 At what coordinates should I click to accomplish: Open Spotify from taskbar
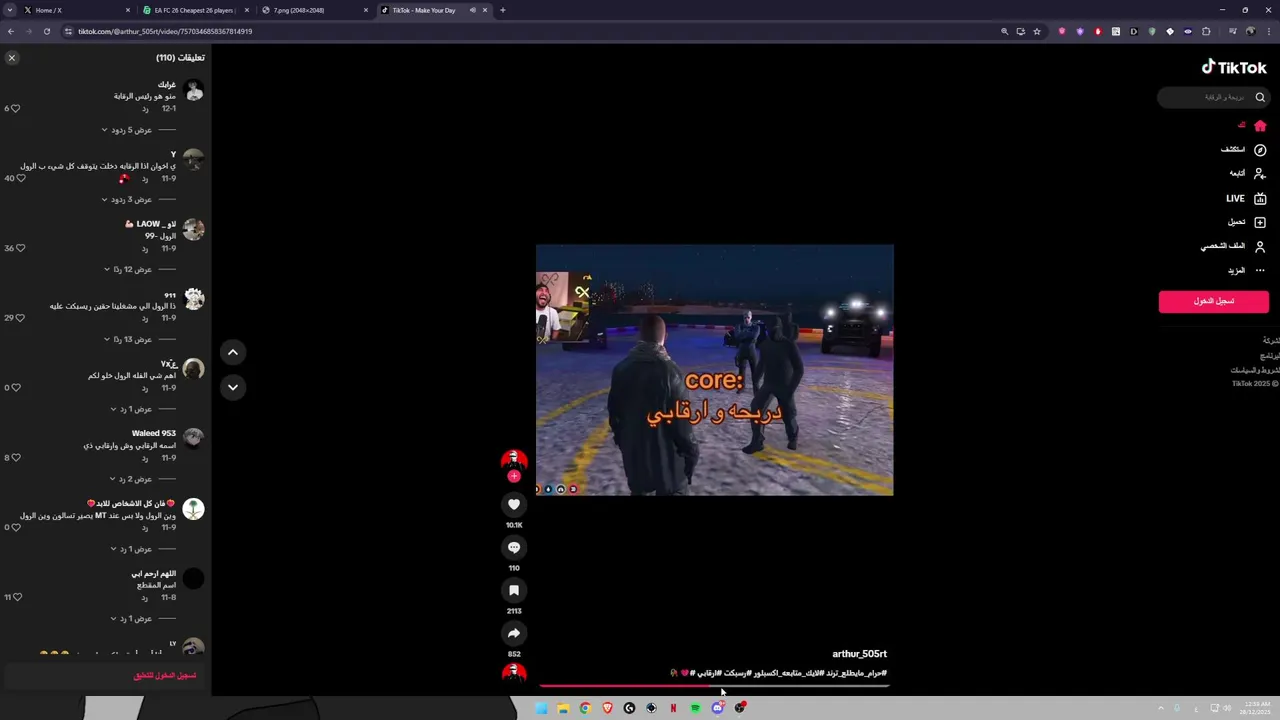695,708
